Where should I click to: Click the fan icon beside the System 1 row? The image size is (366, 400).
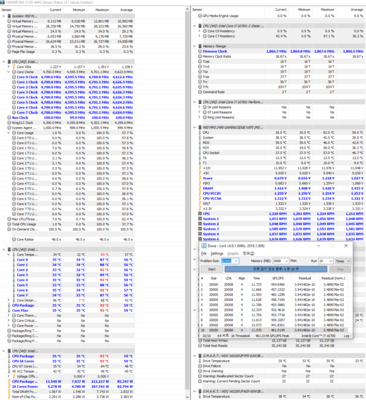[x=200, y=219]
